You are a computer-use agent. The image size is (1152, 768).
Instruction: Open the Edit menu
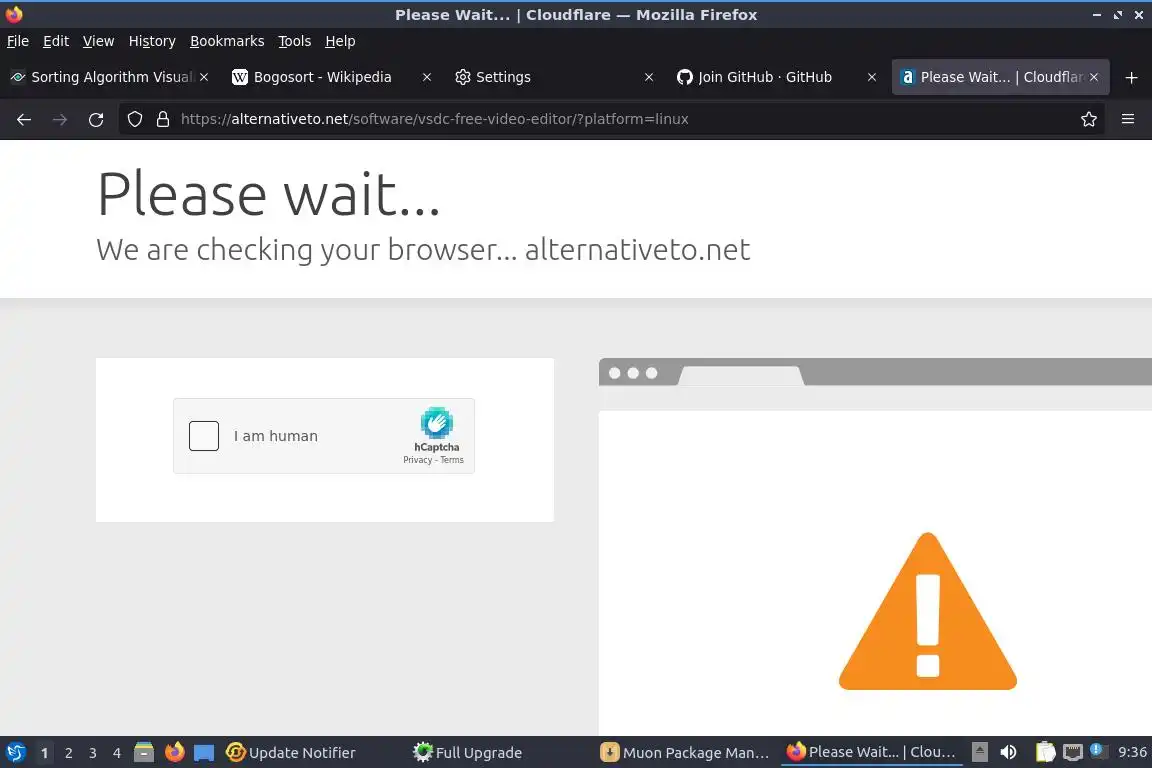point(56,41)
